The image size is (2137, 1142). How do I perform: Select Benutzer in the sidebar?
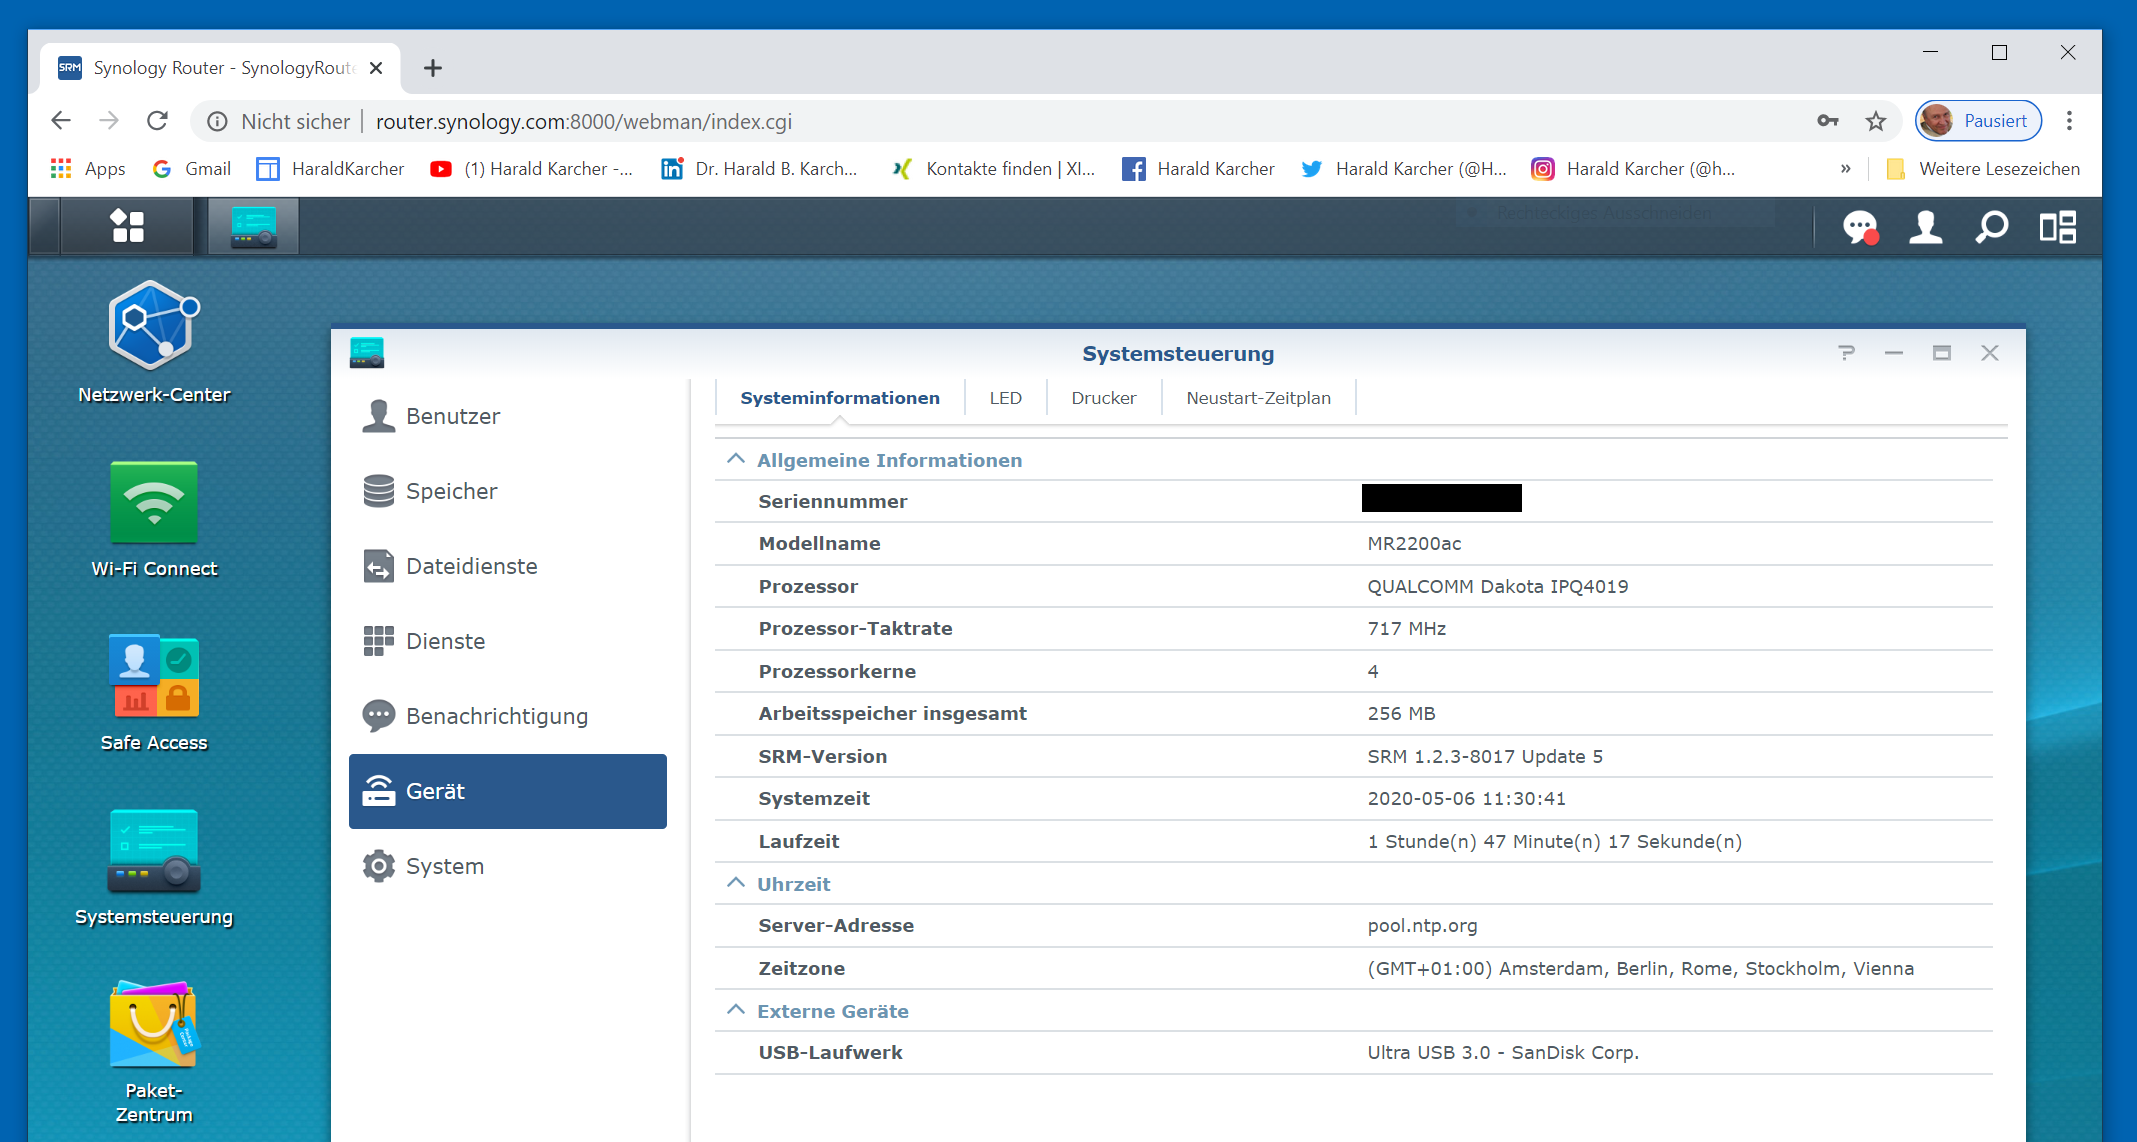(x=452, y=416)
